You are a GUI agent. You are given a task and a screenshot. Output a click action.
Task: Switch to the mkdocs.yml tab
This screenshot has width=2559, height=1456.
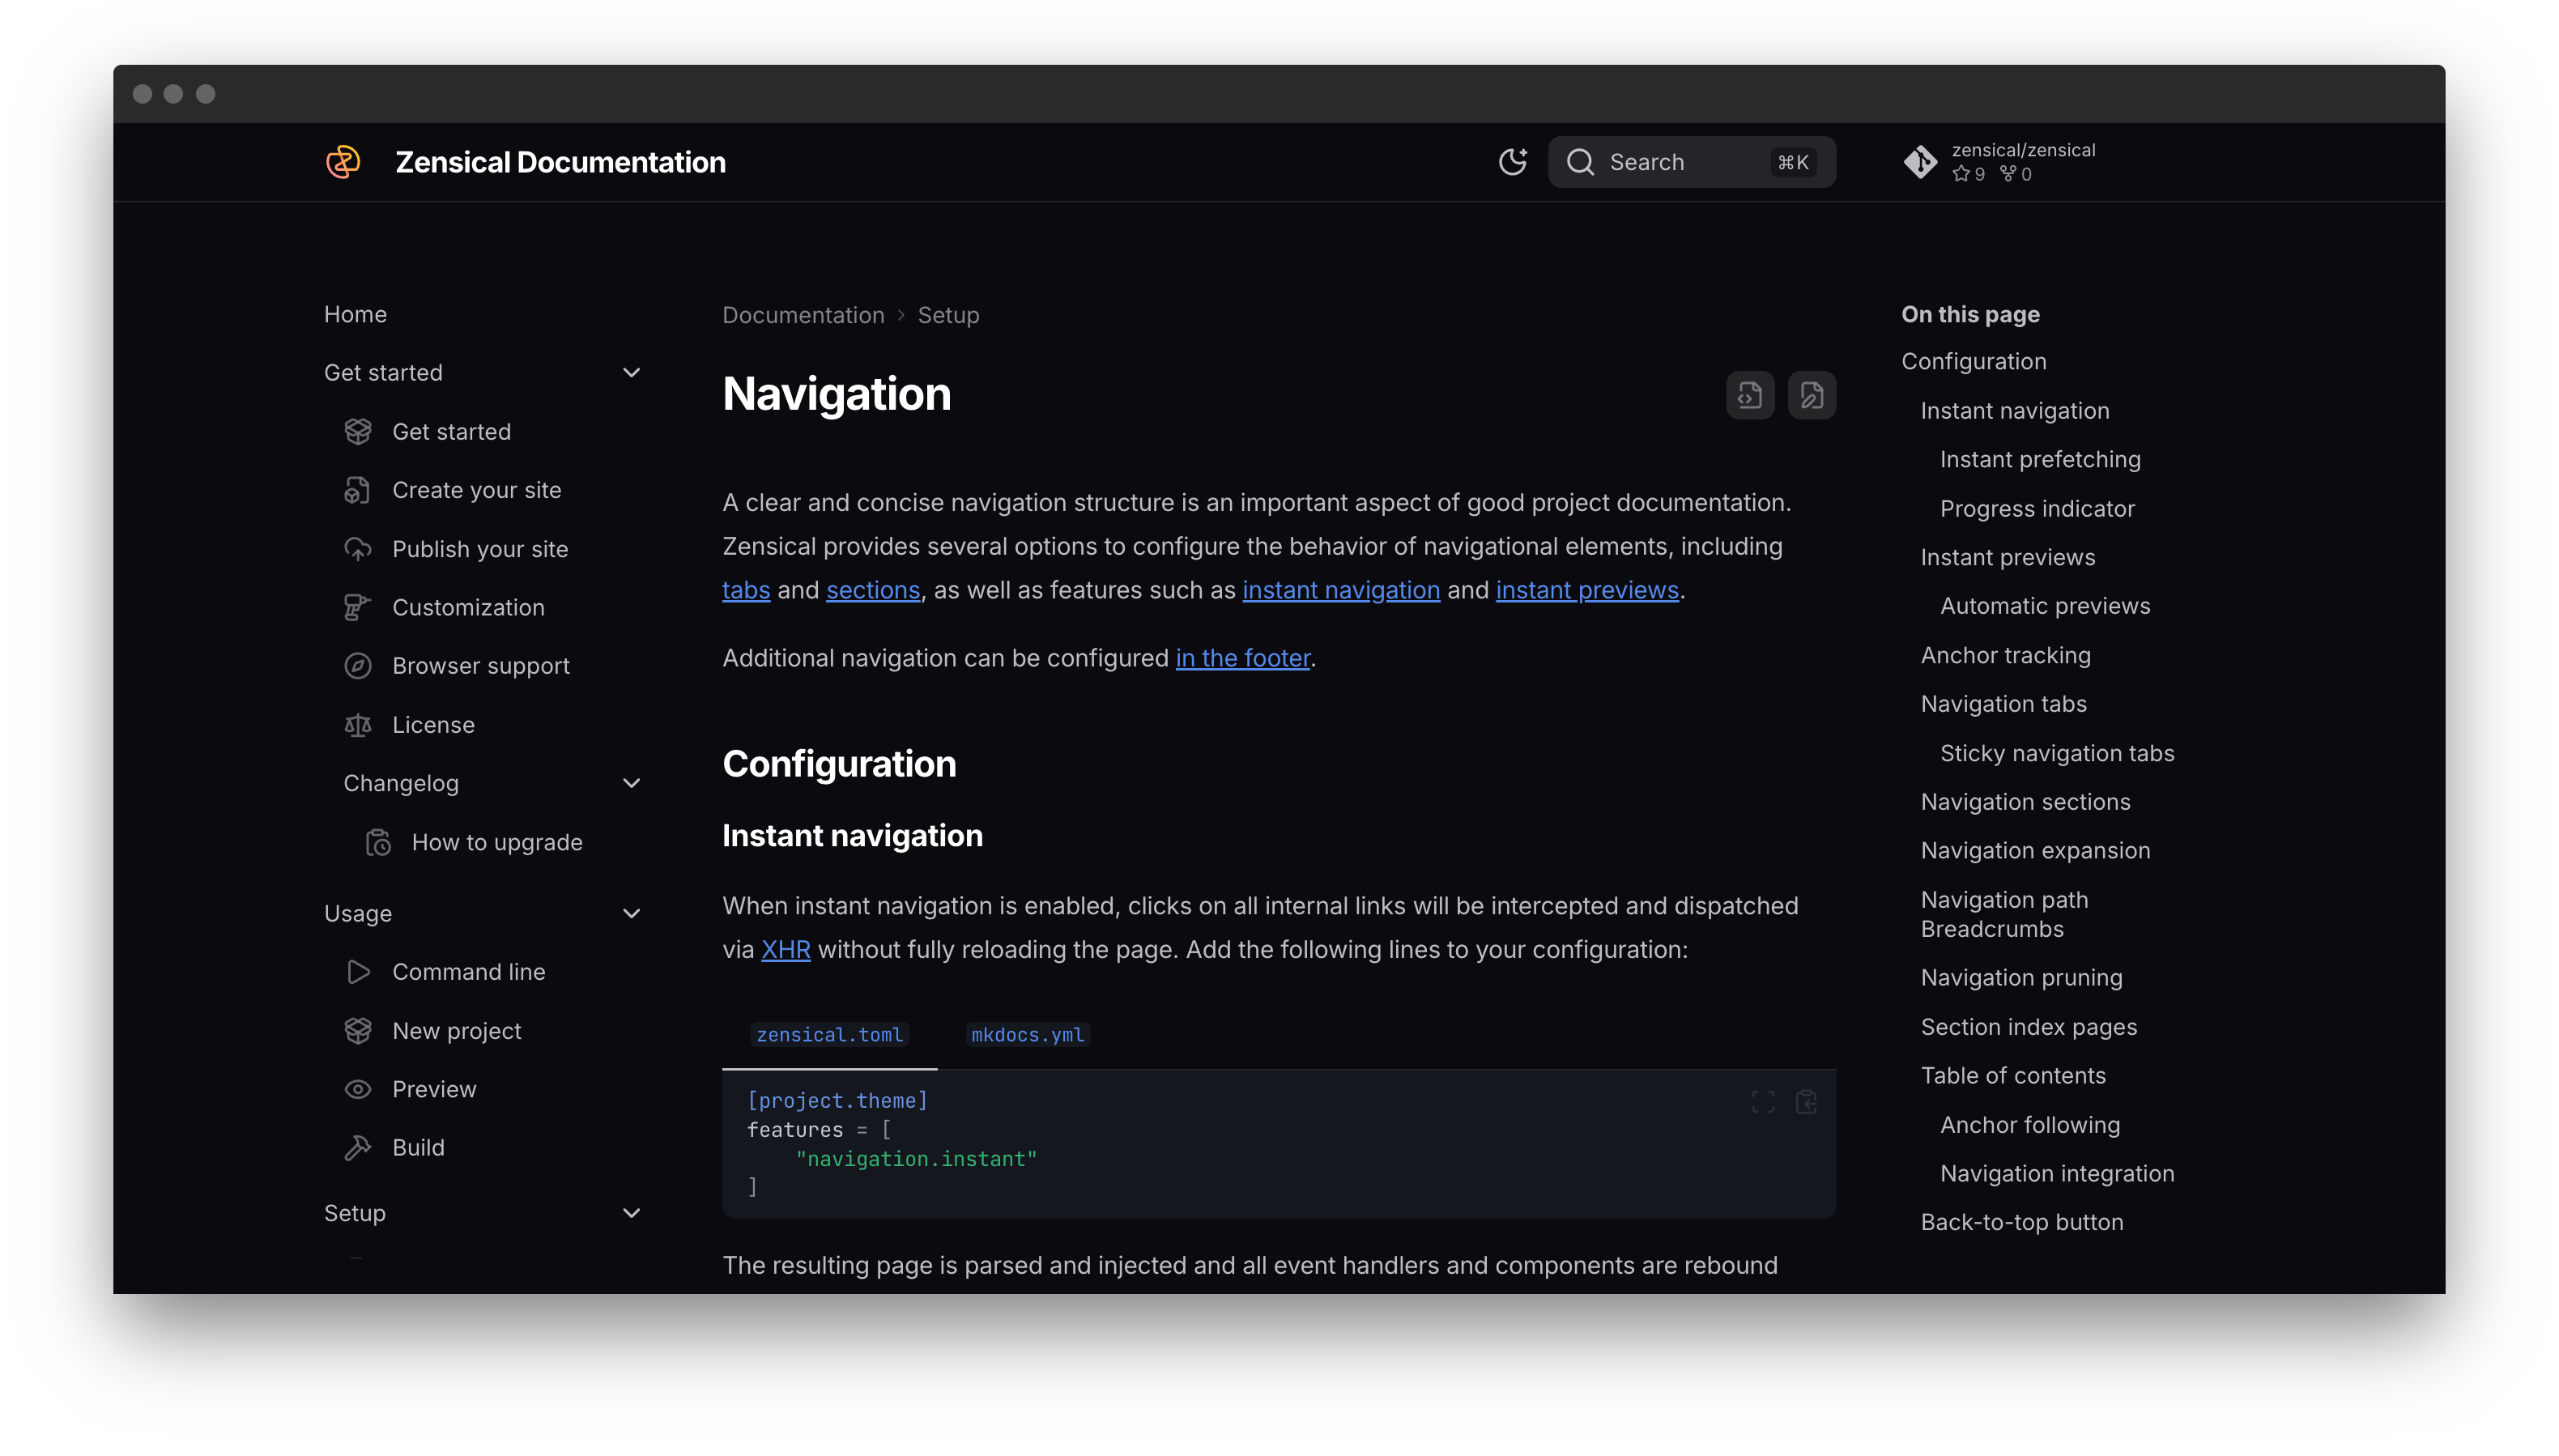click(x=1027, y=1035)
